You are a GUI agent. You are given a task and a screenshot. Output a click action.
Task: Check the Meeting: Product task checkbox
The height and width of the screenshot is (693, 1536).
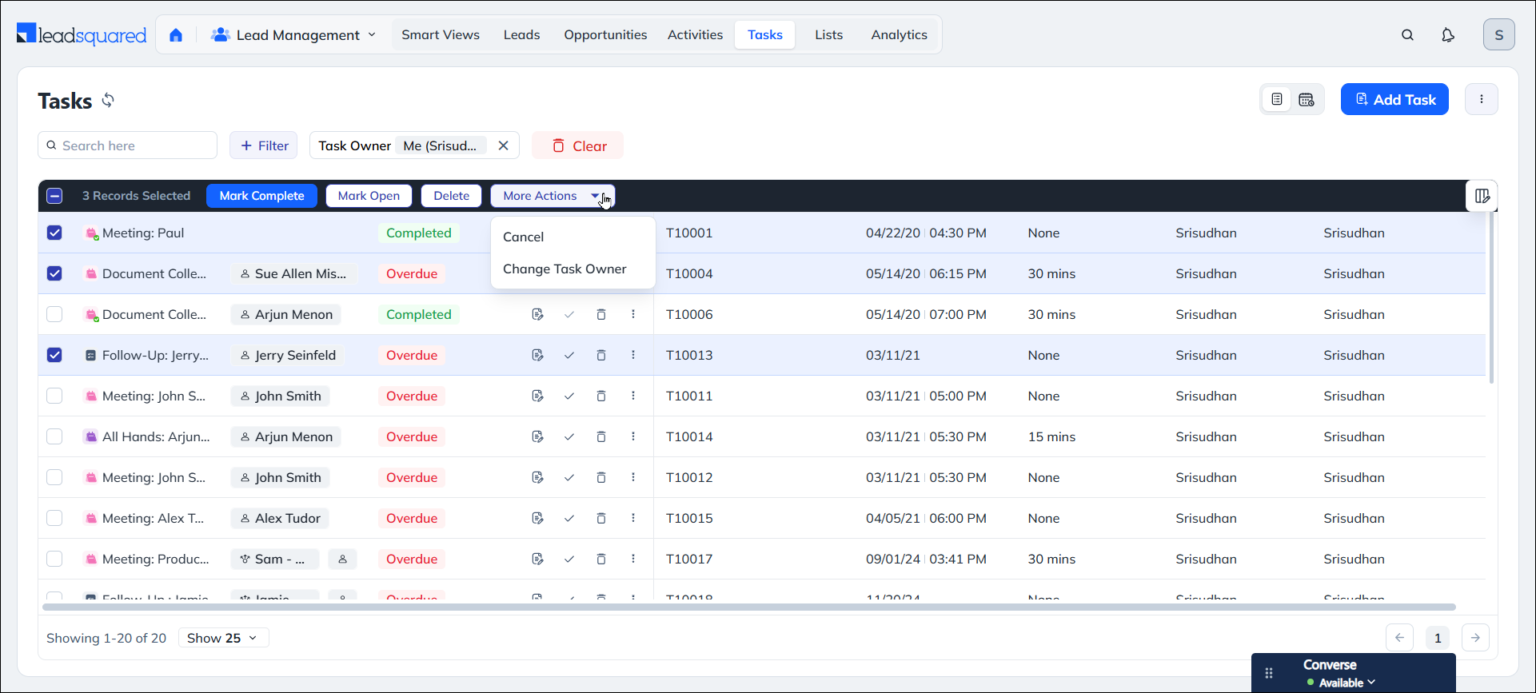(x=54, y=559)
